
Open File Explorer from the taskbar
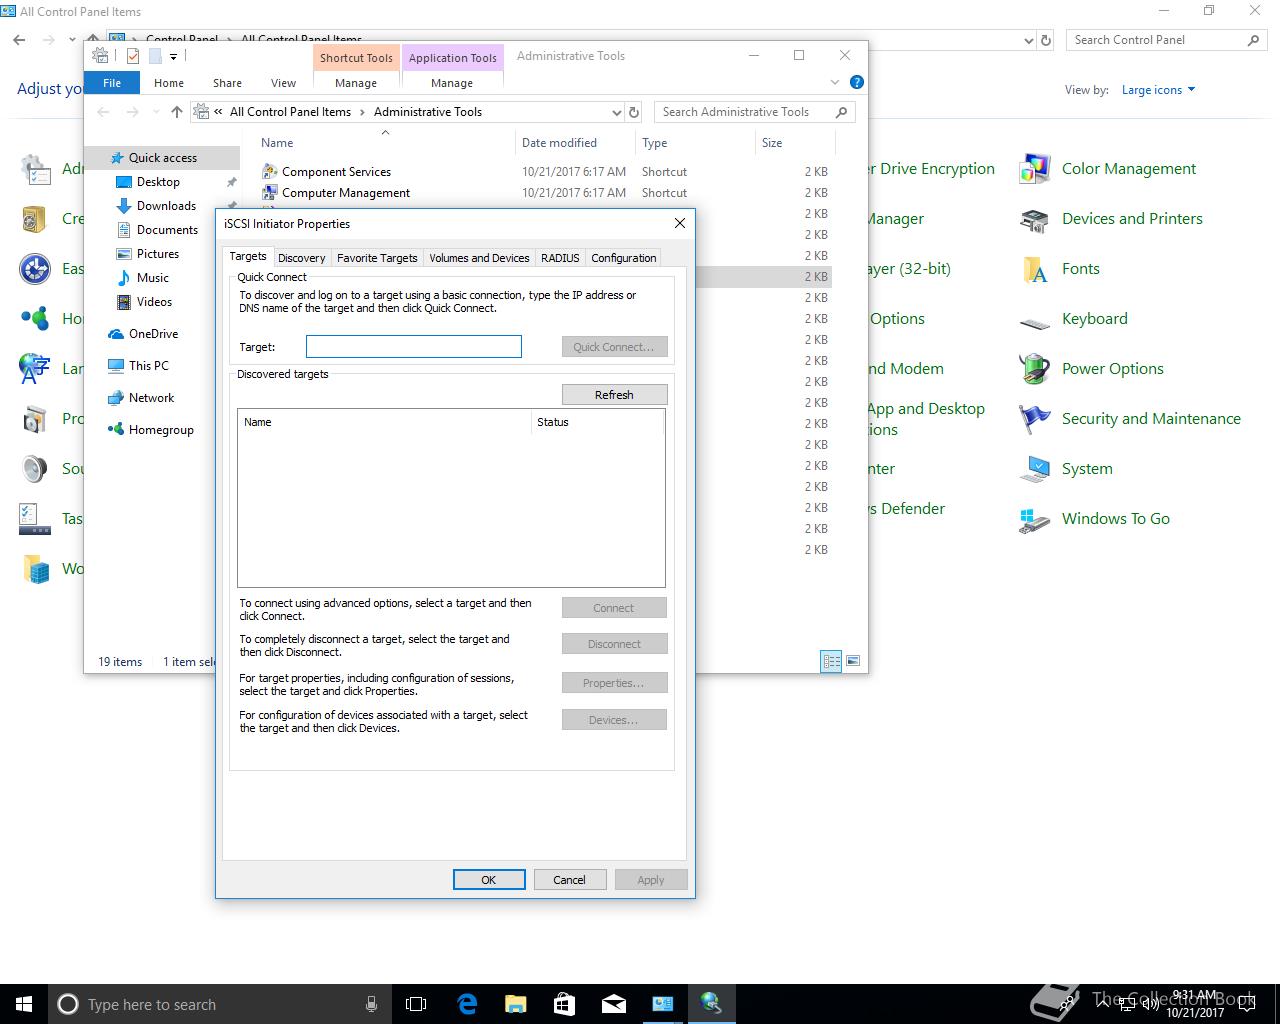click(516, 1004)
